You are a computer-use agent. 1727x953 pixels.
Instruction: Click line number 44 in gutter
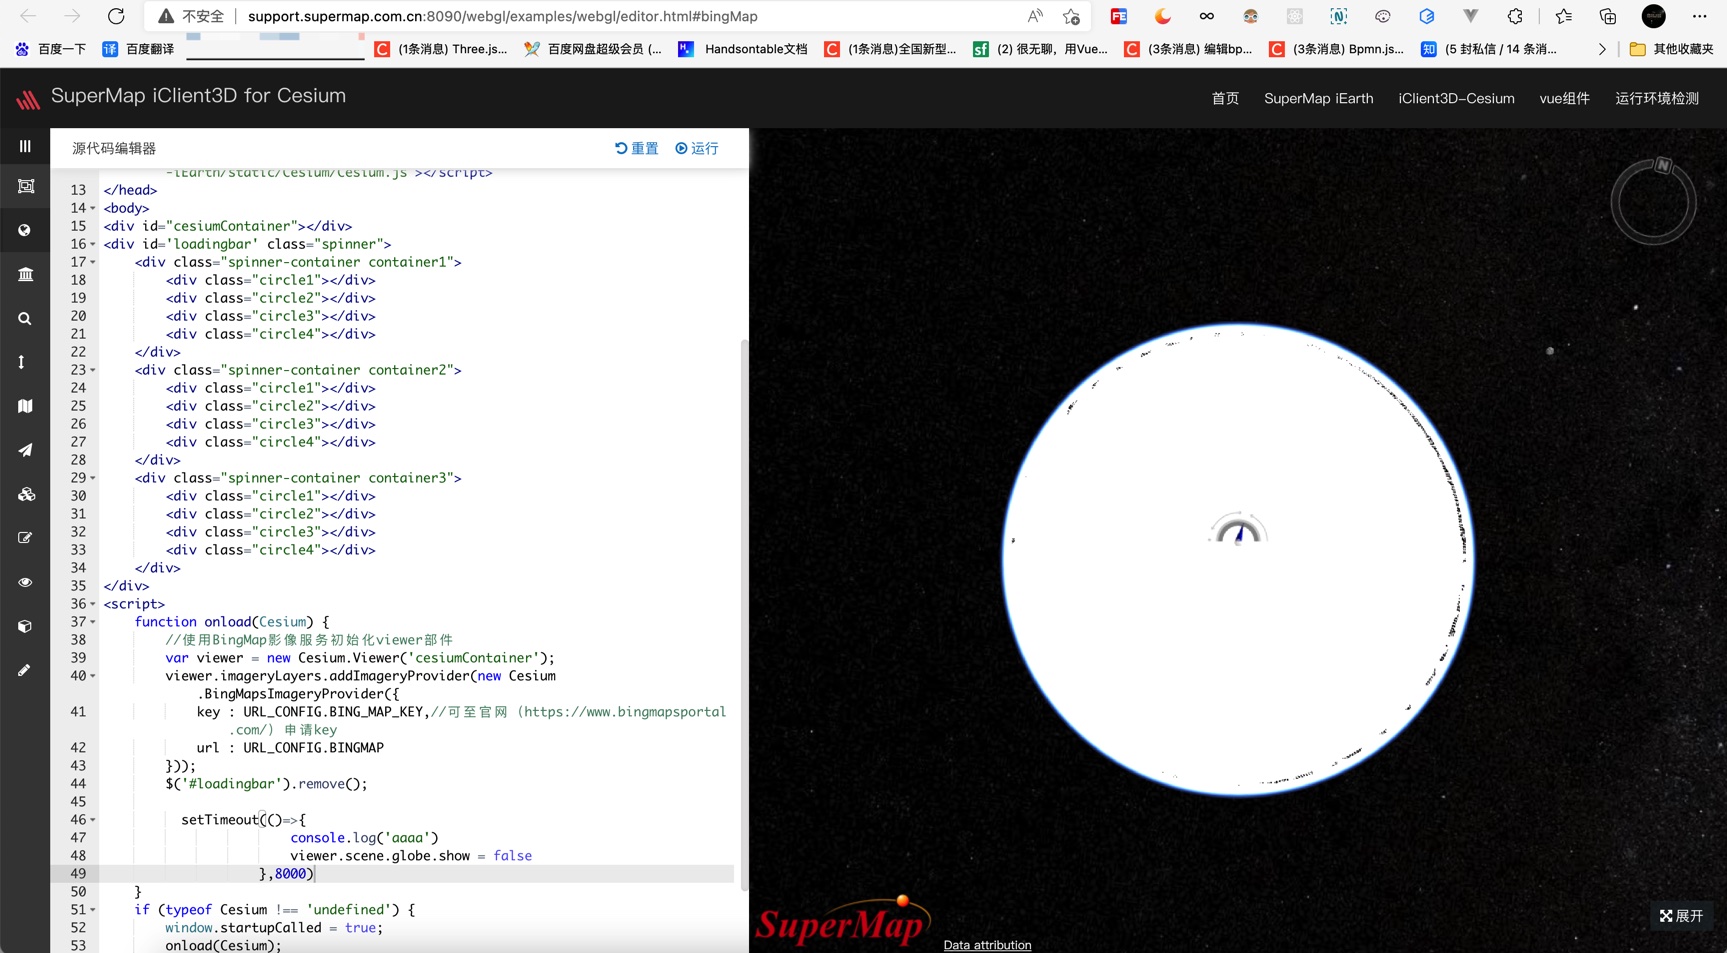tap(78, 784)
